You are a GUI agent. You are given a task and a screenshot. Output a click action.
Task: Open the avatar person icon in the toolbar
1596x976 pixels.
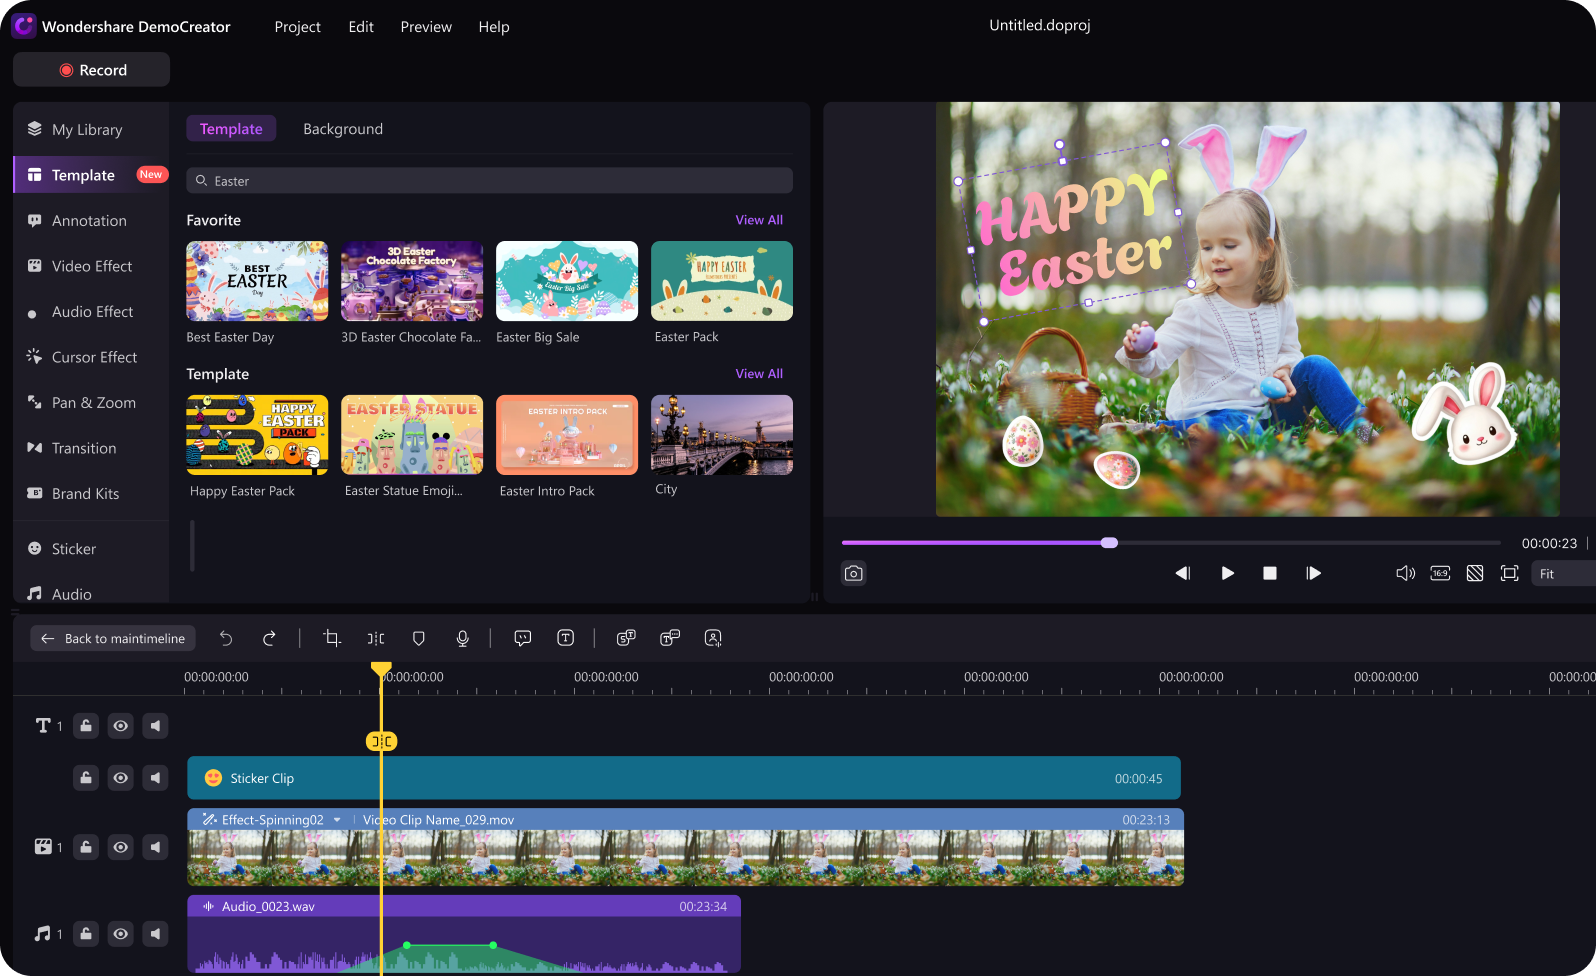click(713, 638)
